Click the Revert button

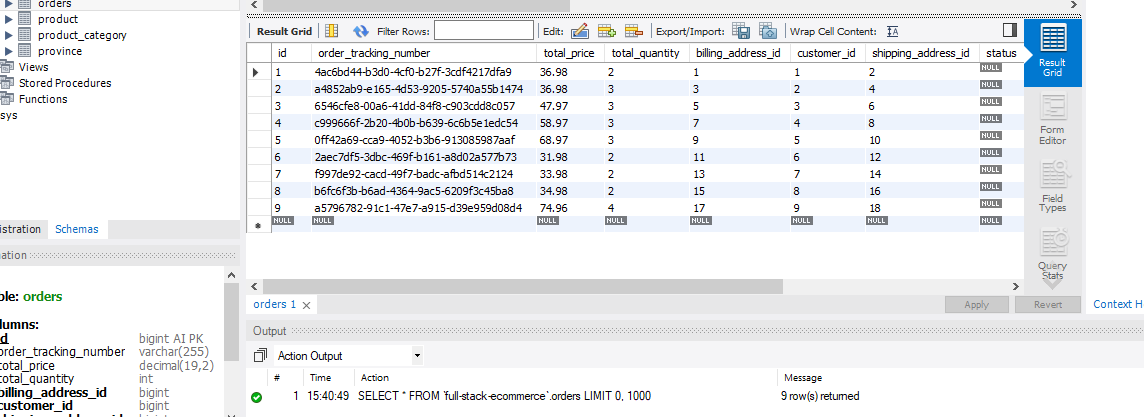pyautogui.click(x=1047, y=305)
